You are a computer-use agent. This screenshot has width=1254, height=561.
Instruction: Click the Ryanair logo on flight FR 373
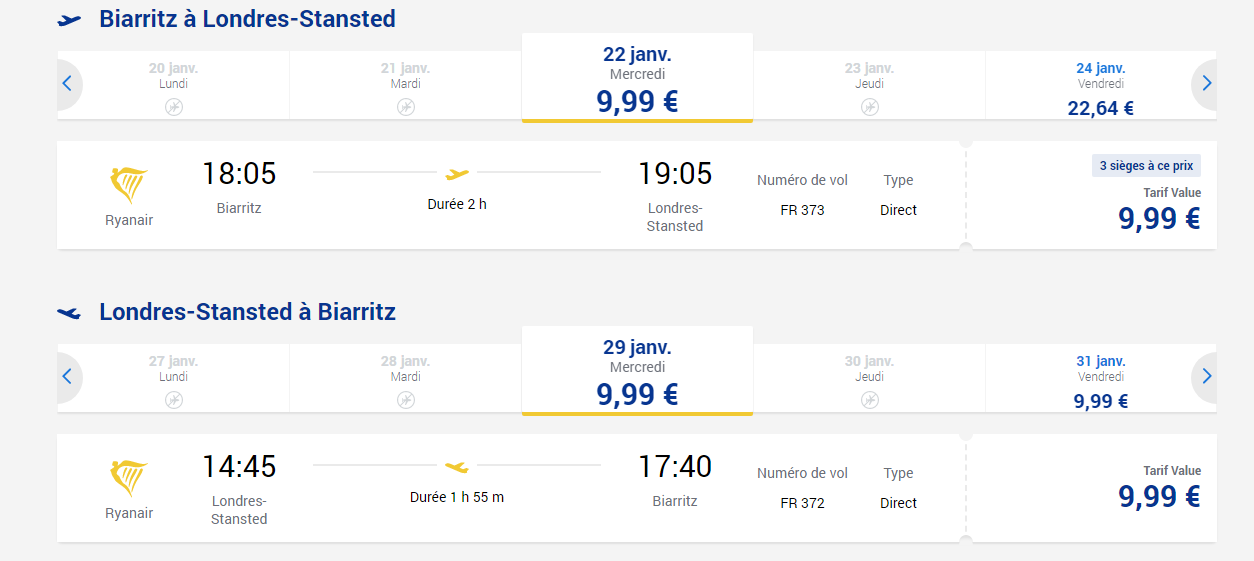(x=129, y=186)
